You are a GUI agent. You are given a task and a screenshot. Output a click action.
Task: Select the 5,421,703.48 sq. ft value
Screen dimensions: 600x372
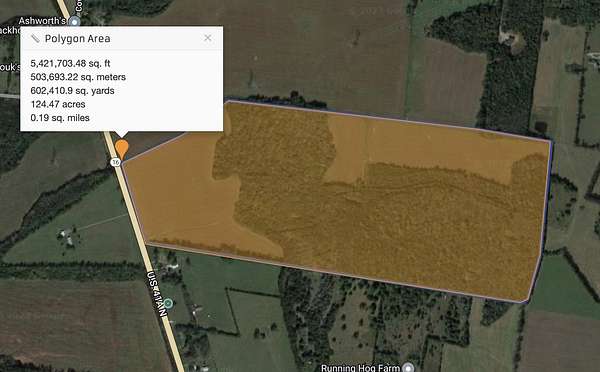click(x=70, y=64)
